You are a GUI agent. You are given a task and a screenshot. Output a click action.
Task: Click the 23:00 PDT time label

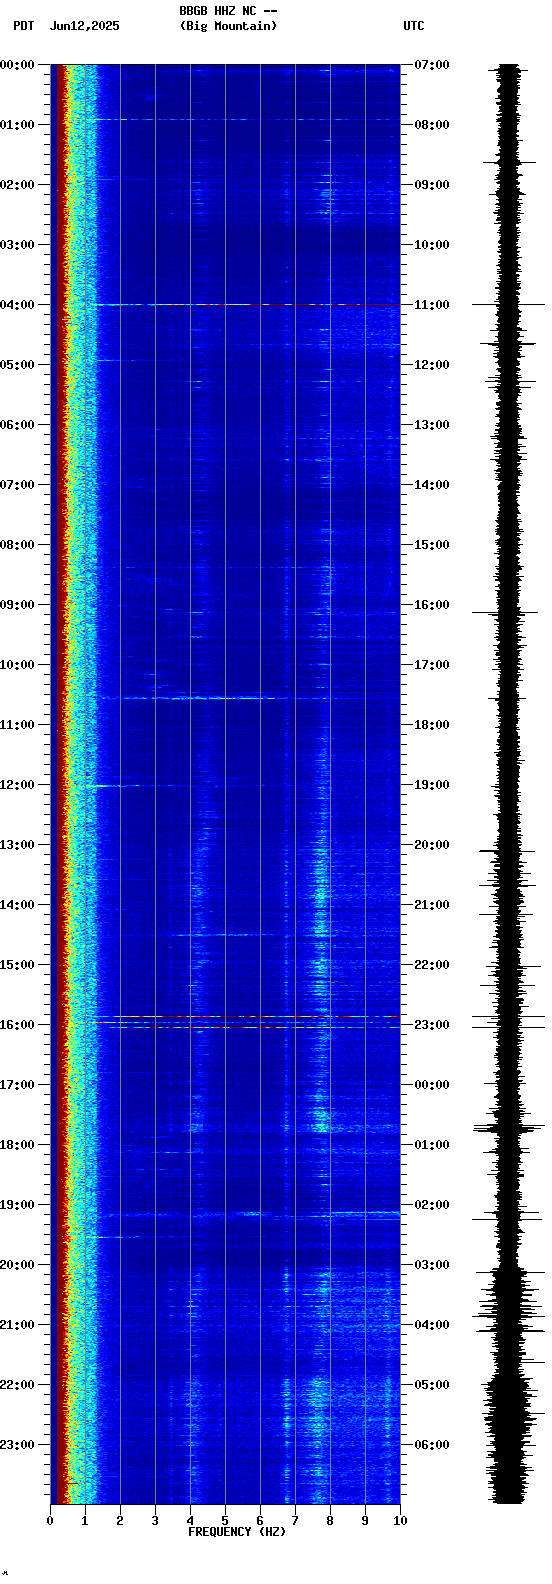pos(17,1445)
